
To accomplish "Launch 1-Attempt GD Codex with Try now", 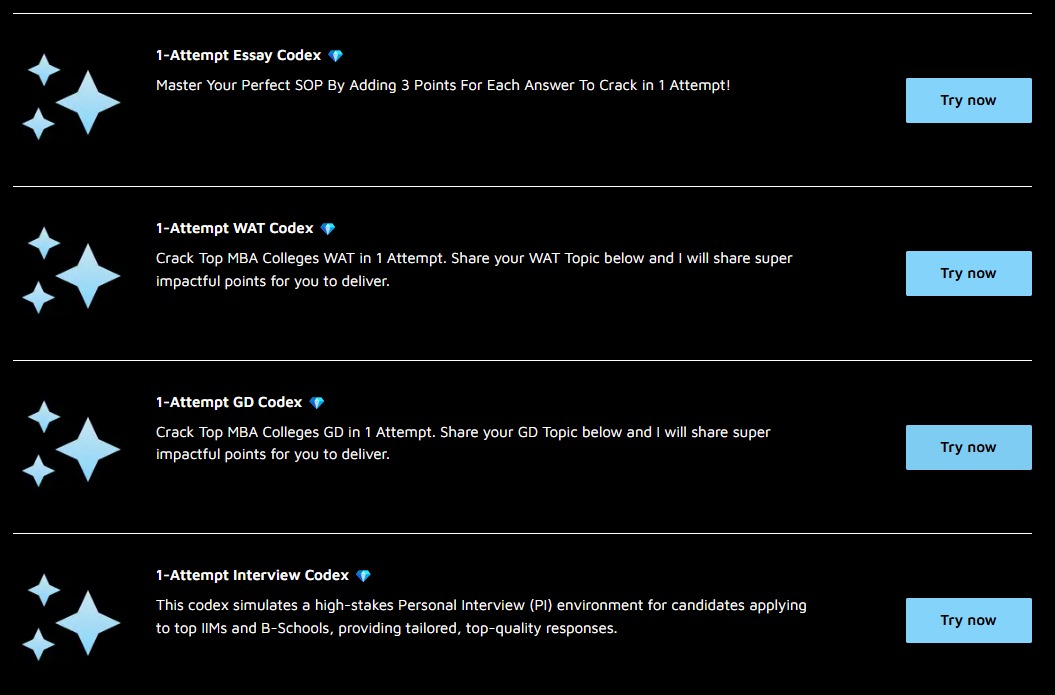I will (968, 447).
